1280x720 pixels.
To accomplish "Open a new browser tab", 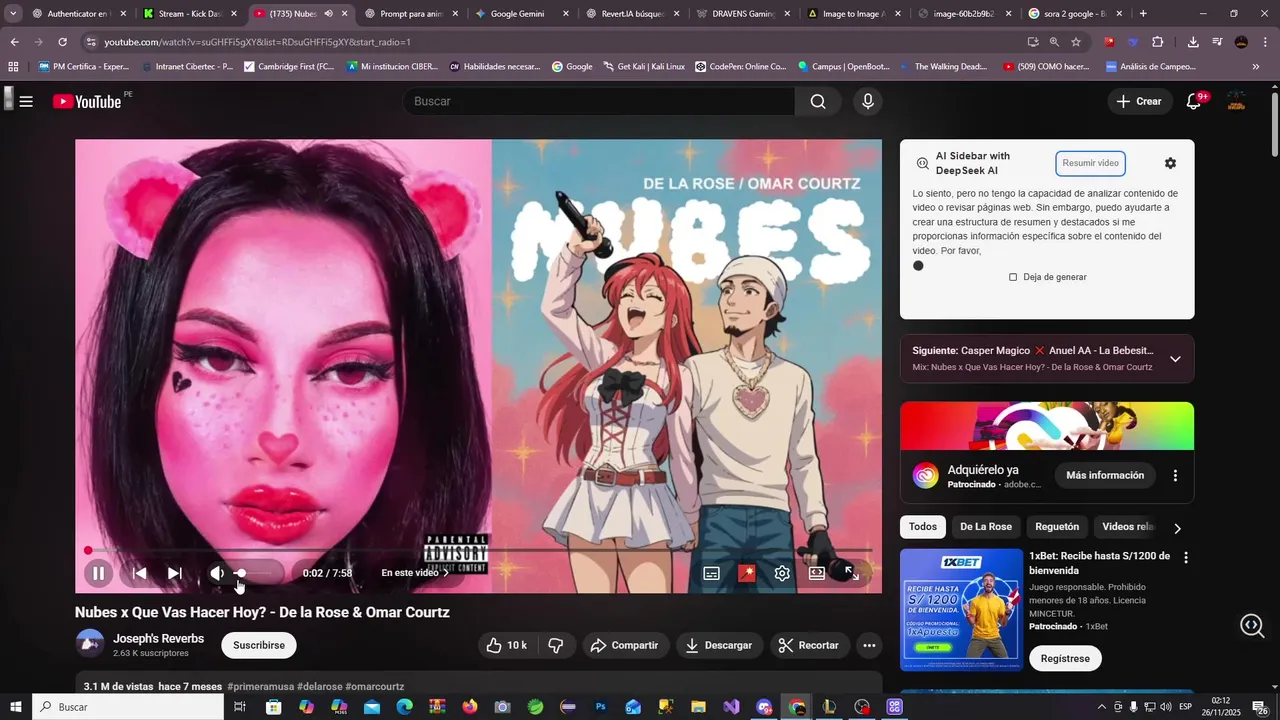I will (x=1143, y=14).
